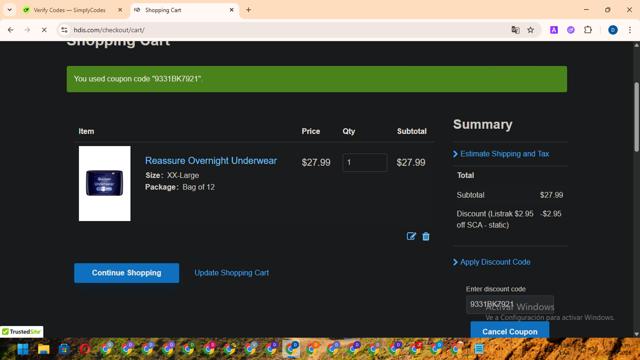This screenshot has width=640, height=360.
Task: Open Microsoft Store from the taskbar
Action: pyautogui.click(x=64, y=349)
